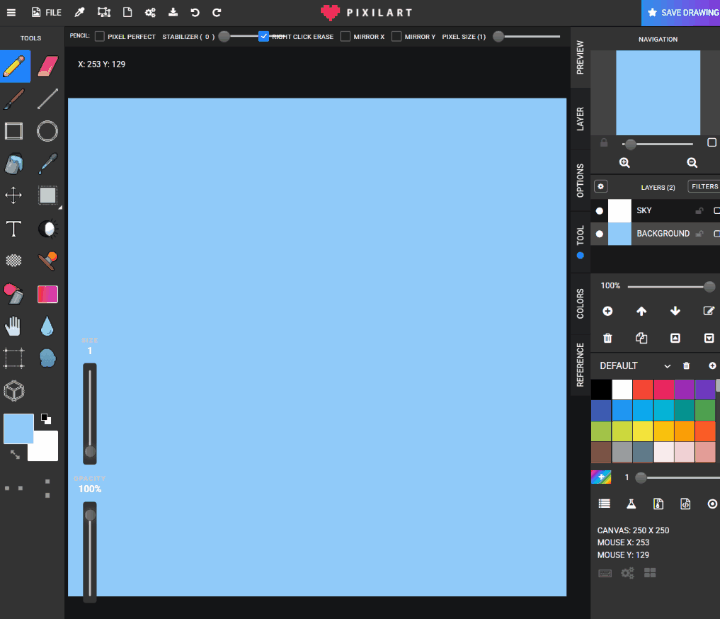
Task: Select the Text tool
Action: [13, 228]
